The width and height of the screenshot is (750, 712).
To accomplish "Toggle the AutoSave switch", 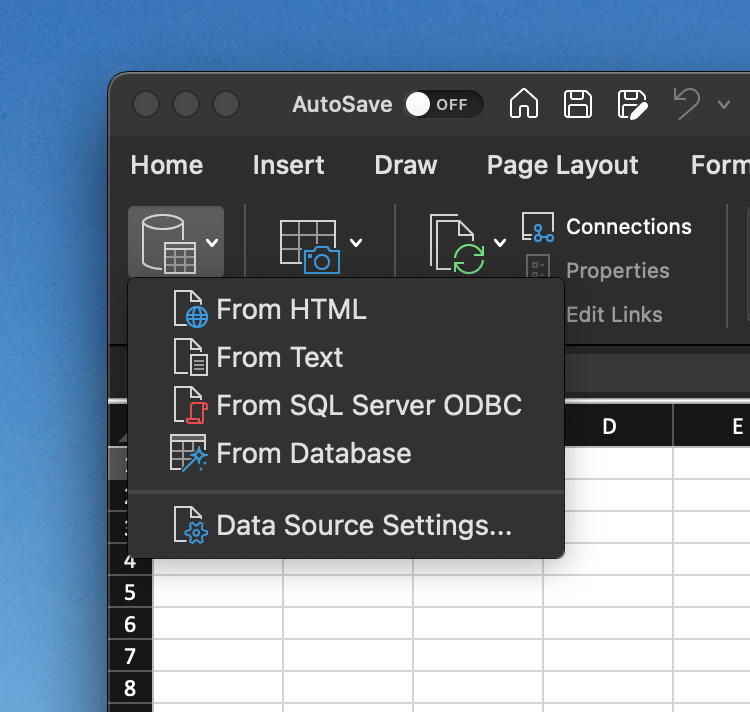I will click(x=443, y=104).
